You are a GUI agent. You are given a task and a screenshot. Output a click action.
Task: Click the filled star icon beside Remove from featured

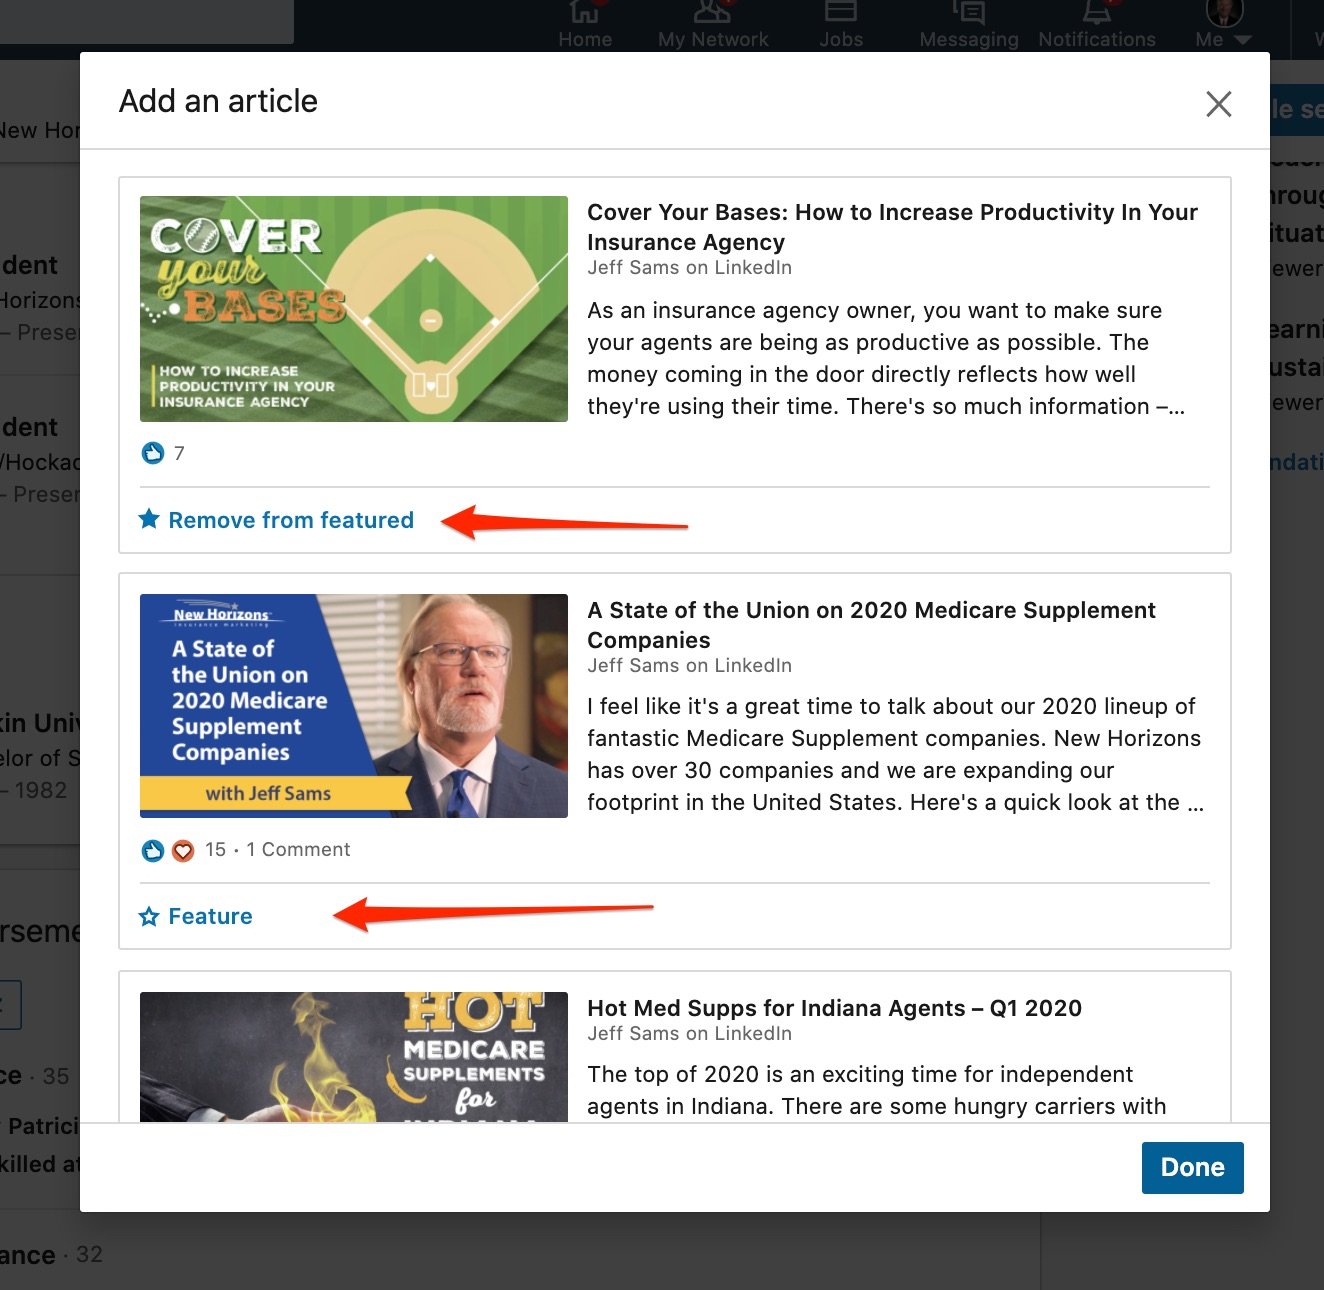point(149,519)
